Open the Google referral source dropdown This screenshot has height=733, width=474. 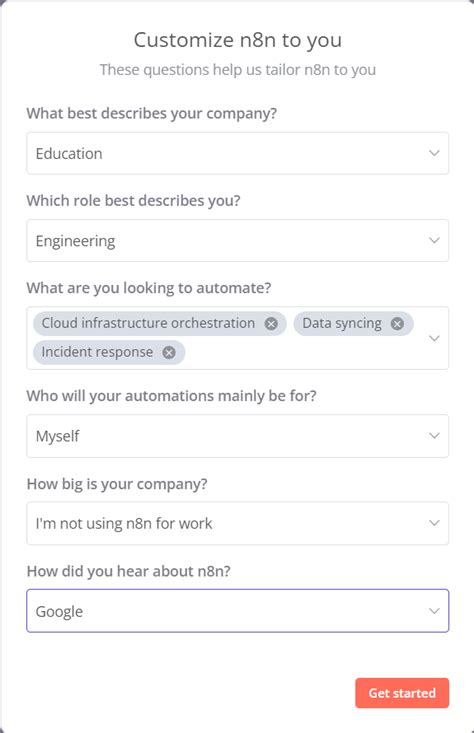coord(237,611)
